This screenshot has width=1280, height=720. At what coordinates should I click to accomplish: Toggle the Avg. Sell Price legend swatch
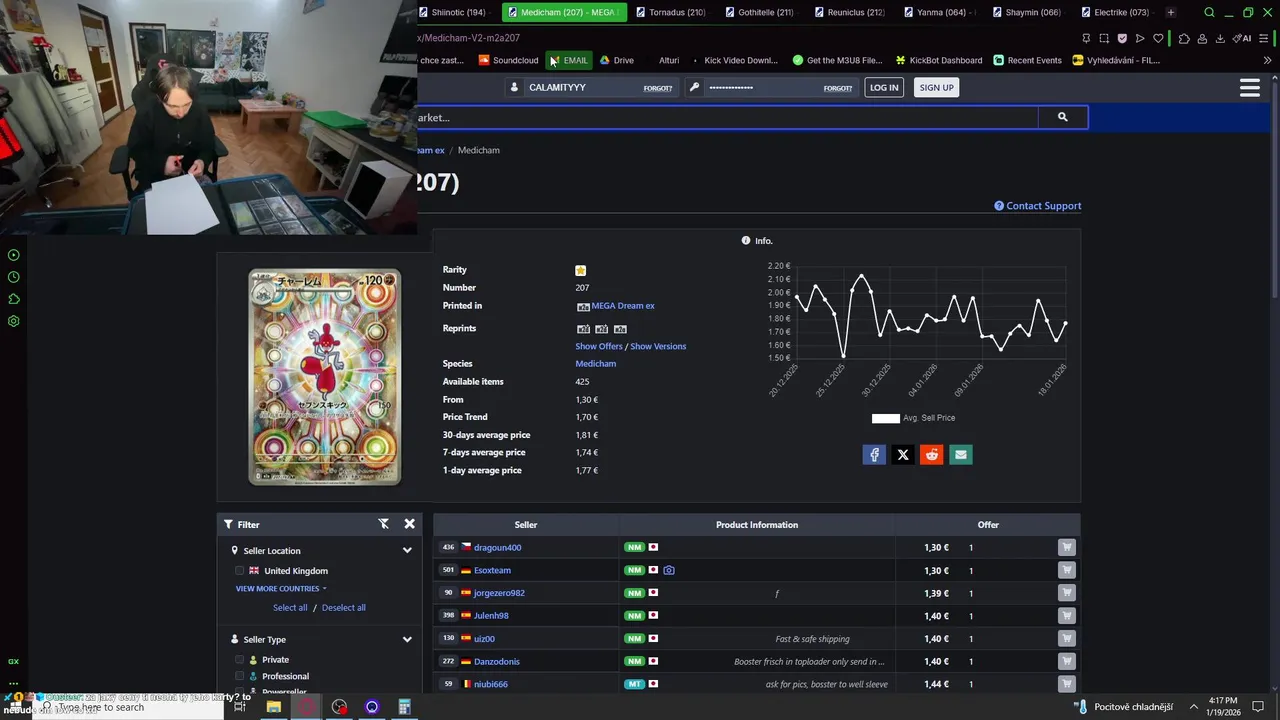[x=886, y=418]
